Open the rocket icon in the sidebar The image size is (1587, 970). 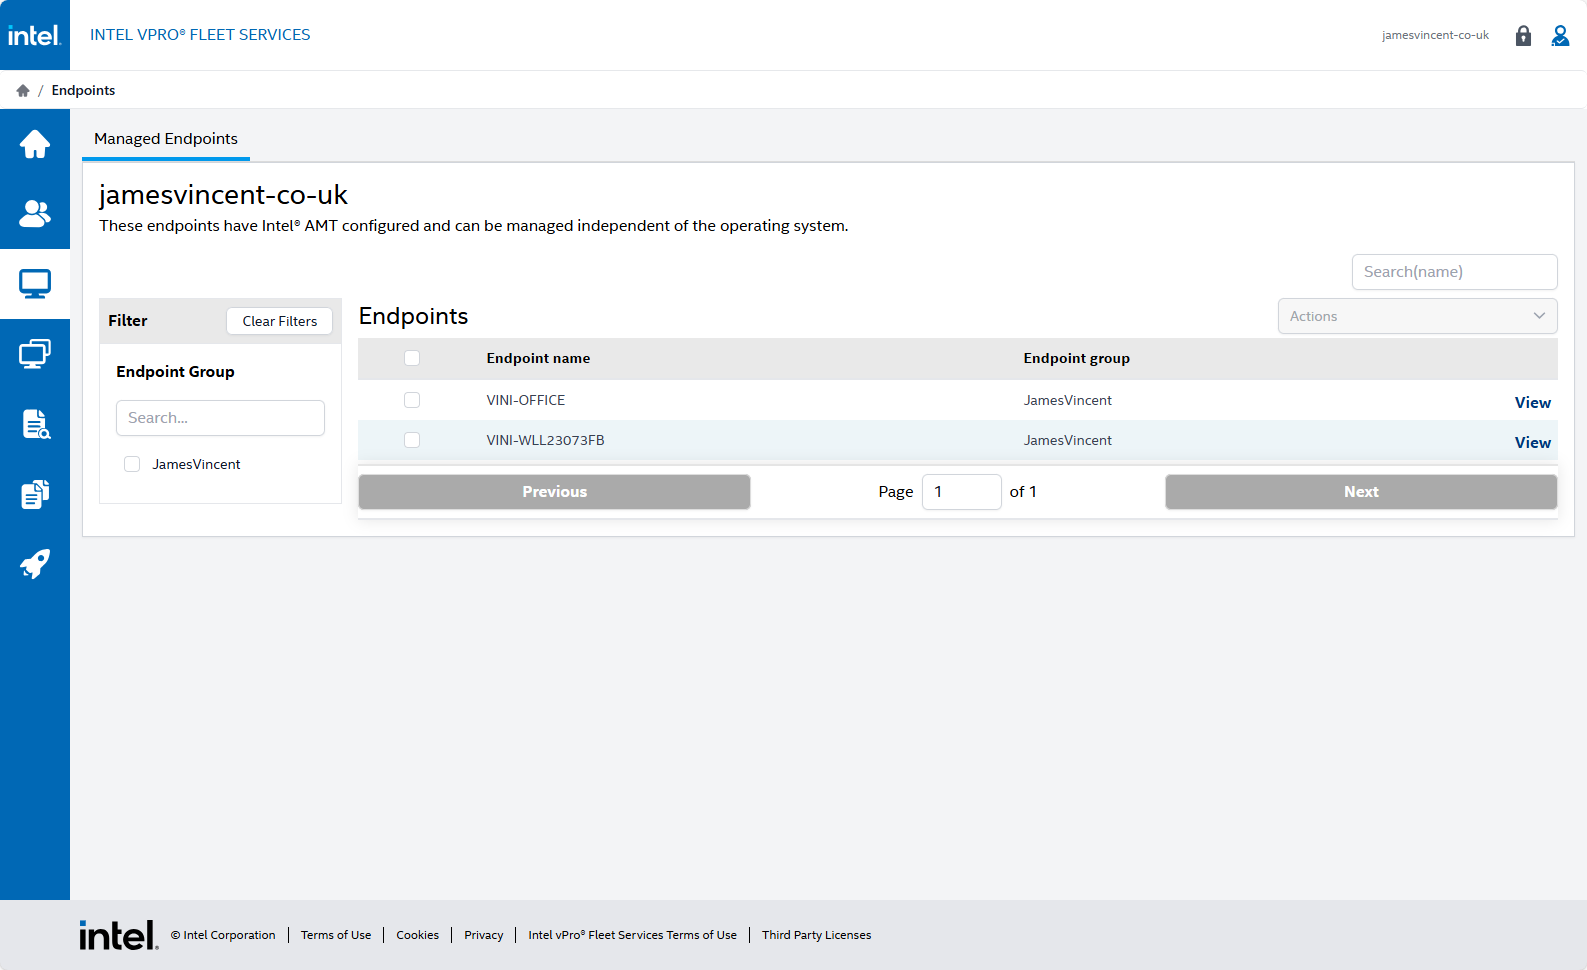coord(35,564)
